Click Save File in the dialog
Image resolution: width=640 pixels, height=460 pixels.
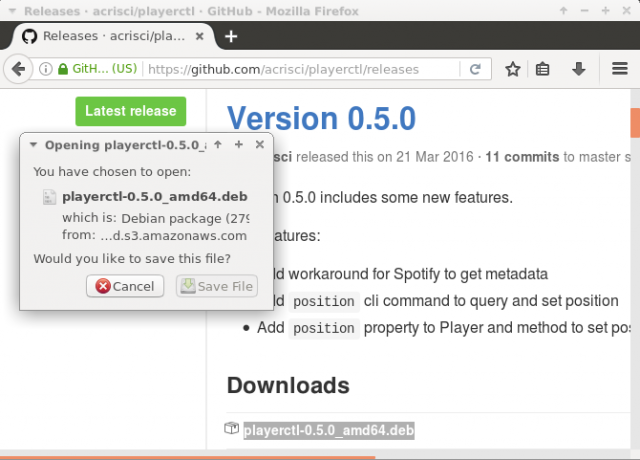click(217, 286)
